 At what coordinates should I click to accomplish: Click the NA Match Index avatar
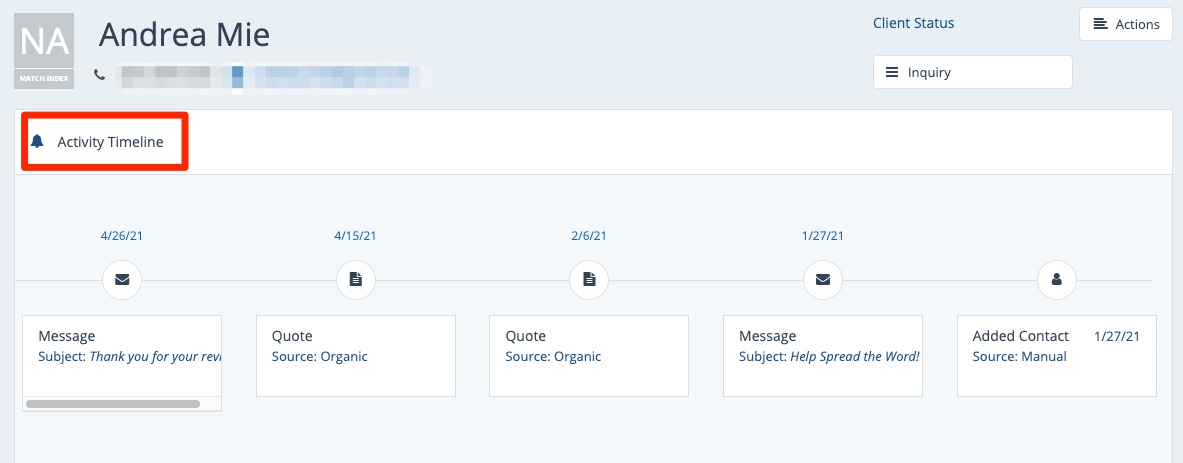click(x=45, y=50)
